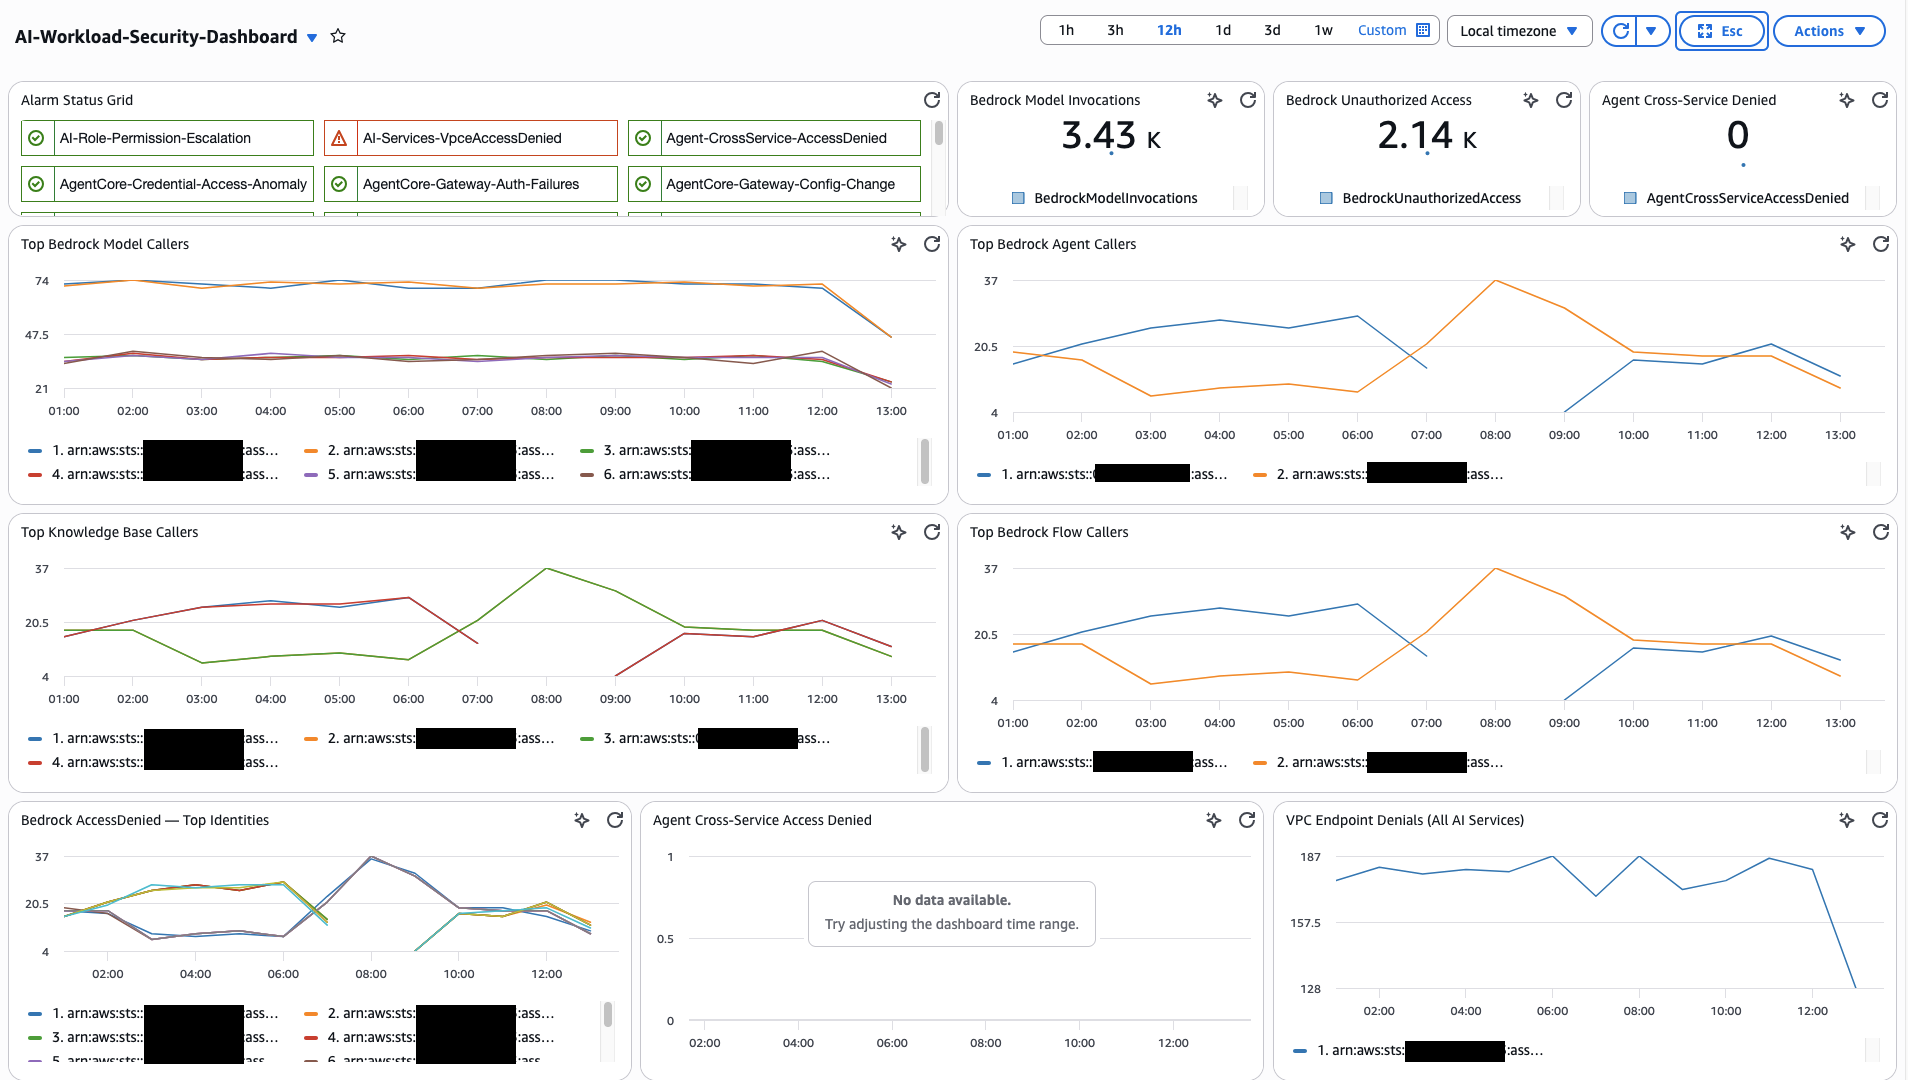The height and width of the screenshot is (1080, 1908).
Task: Click AI sparkle icon on Top Knowledge Base Callers
Action: 899,532
